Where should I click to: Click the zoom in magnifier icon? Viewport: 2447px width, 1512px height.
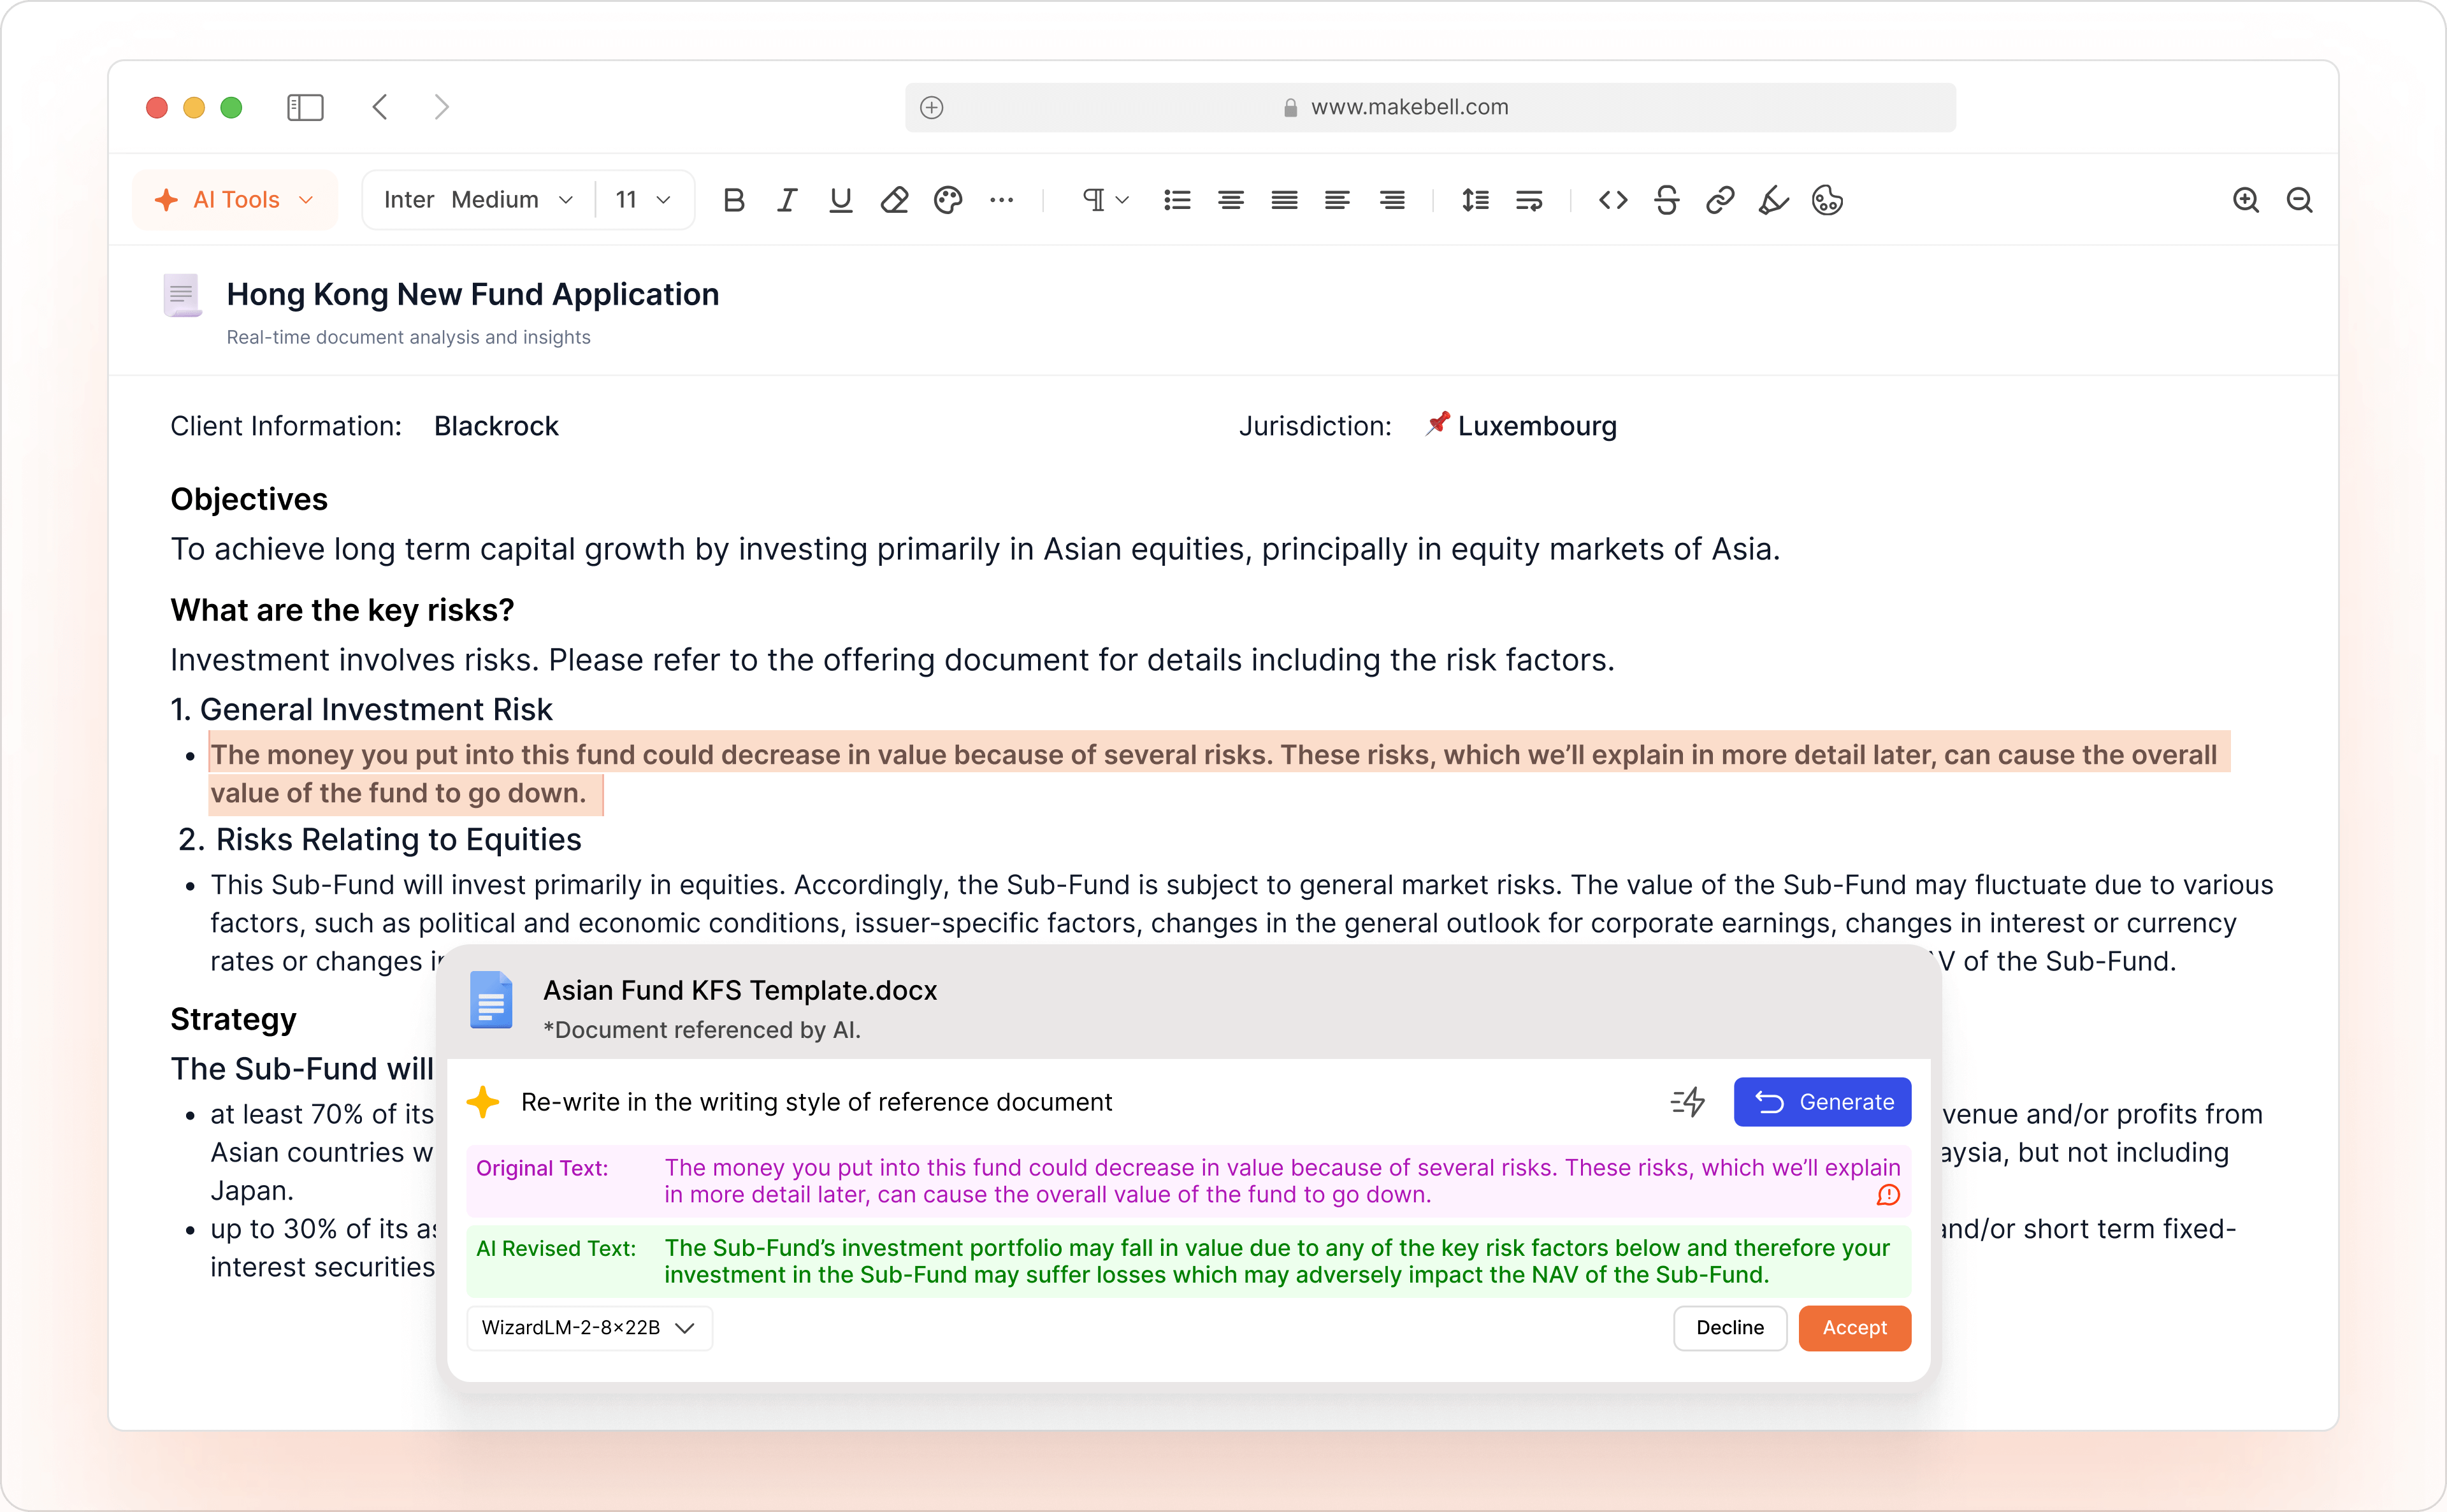point(2245,200)
